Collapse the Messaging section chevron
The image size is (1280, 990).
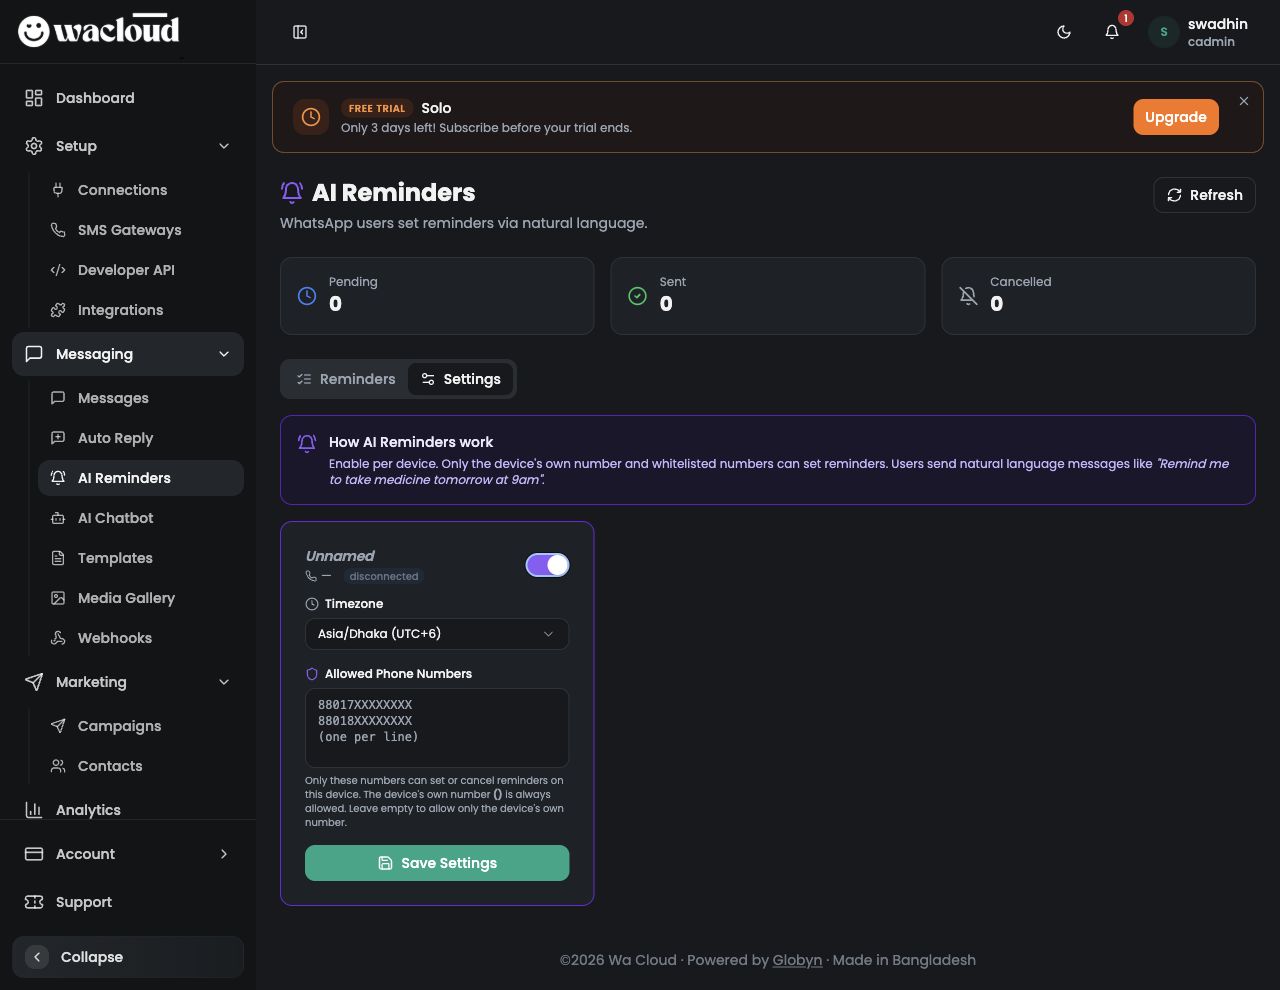[224, 354]
